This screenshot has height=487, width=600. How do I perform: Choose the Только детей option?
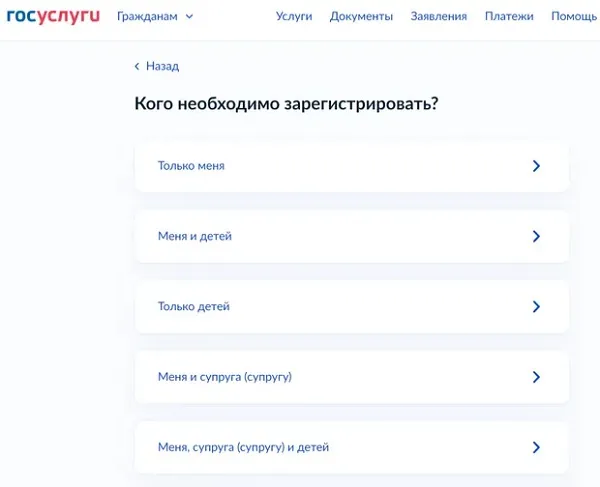352,307
